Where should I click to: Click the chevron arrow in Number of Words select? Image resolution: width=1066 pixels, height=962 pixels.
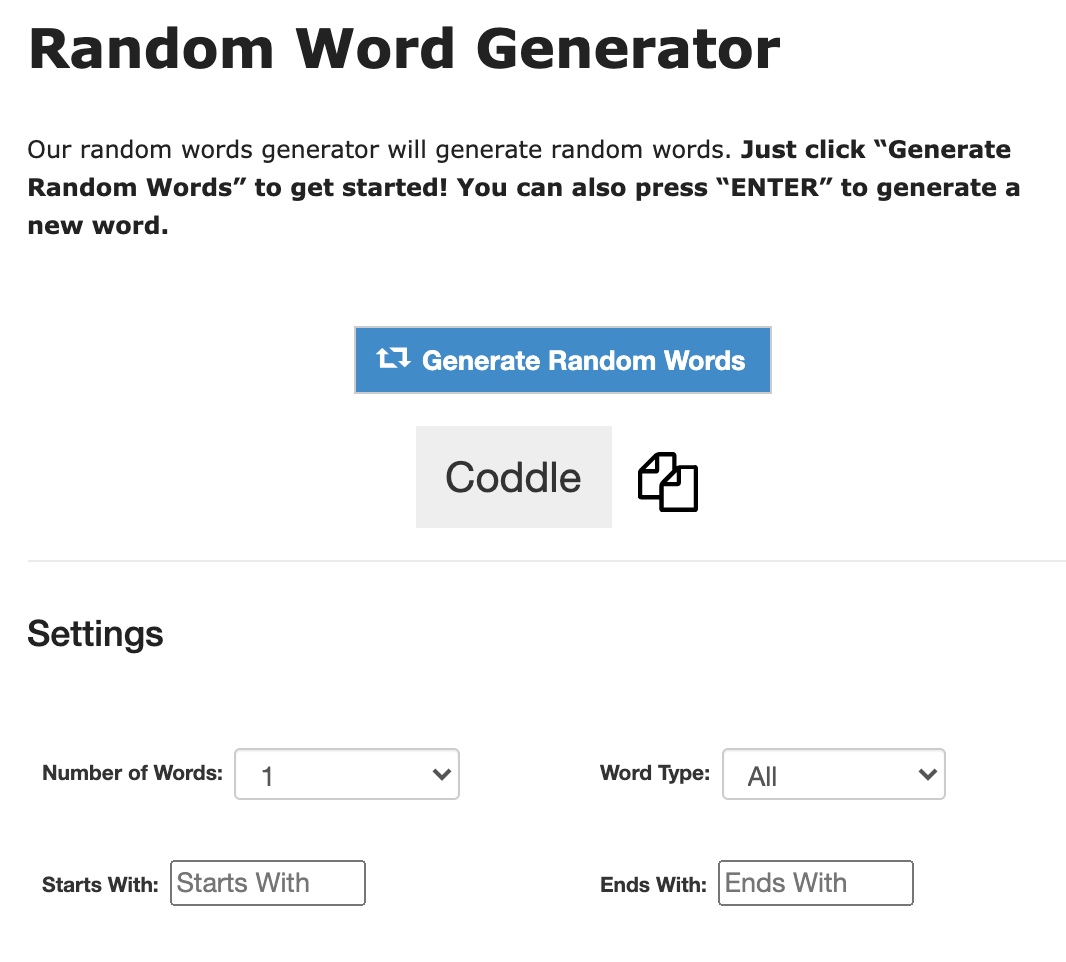440,774
